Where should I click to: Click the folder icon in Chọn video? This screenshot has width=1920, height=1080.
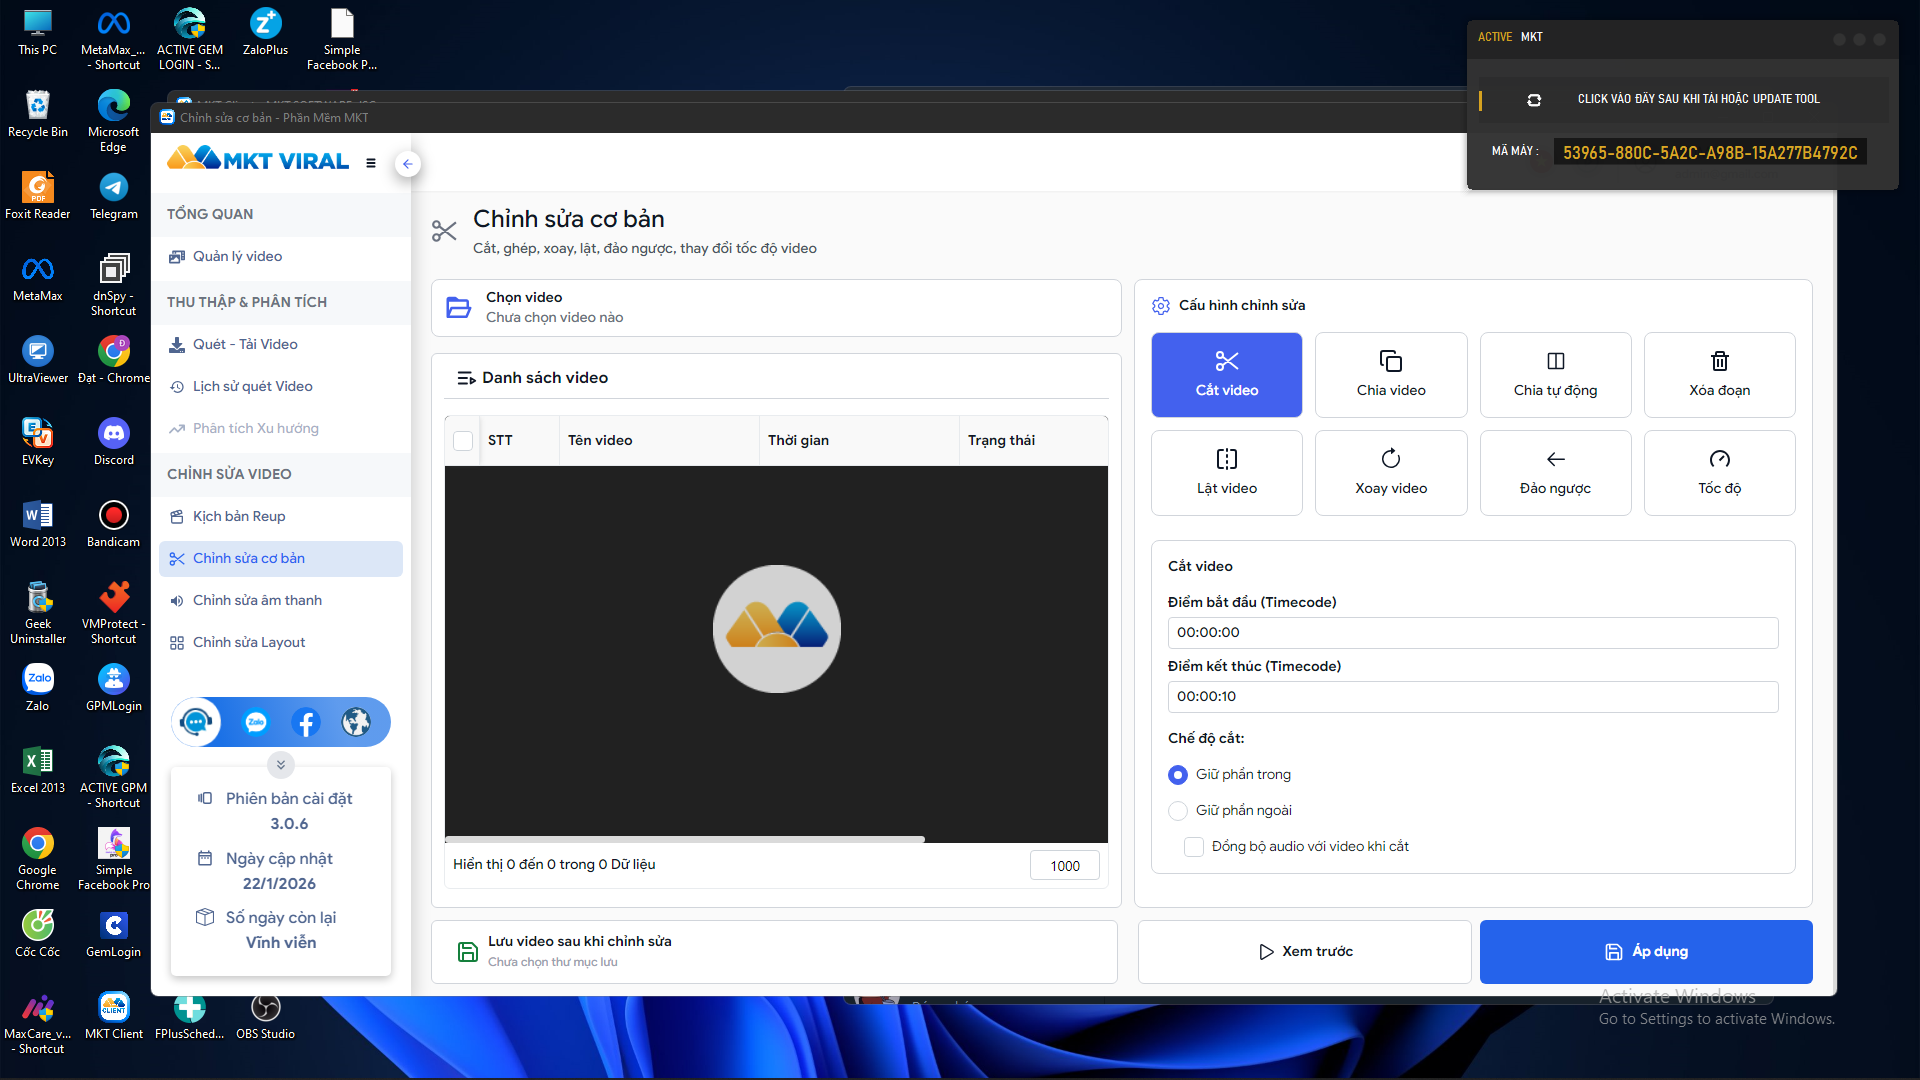[458, 307]
